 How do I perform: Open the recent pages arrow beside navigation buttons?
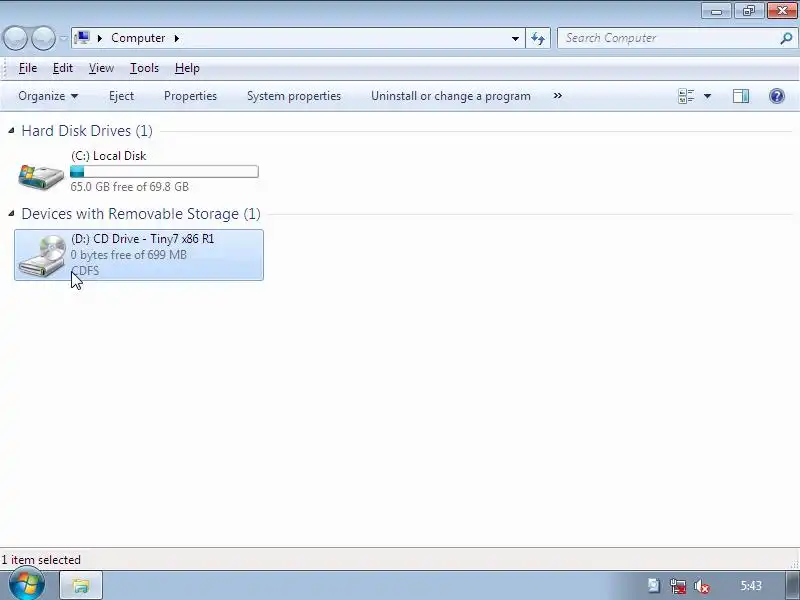pyautogui.click(x=63, y=38)
